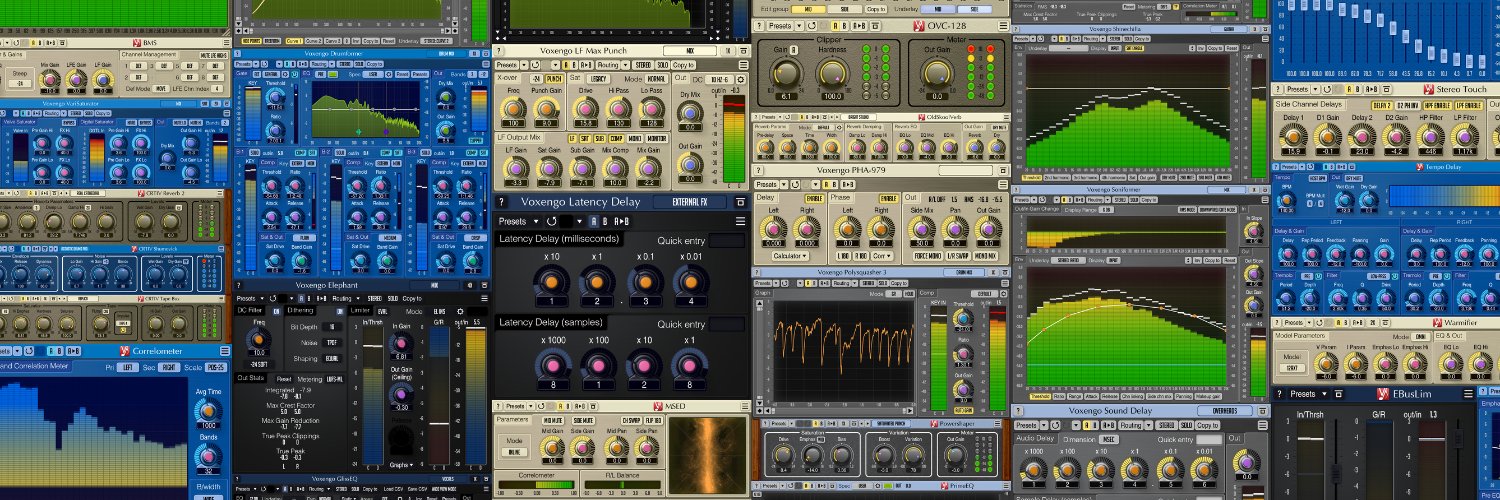The width and height of the screenshot is (1500, 500).
Task: Open LF Max Punch settings gear
Action: pyautogui.click(x=741, y=79)
